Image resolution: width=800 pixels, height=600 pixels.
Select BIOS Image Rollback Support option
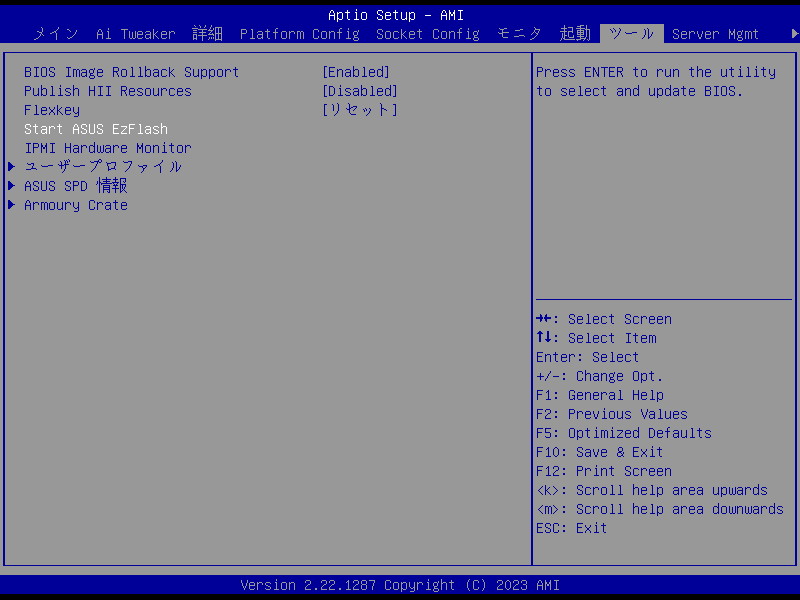[132, 72]
